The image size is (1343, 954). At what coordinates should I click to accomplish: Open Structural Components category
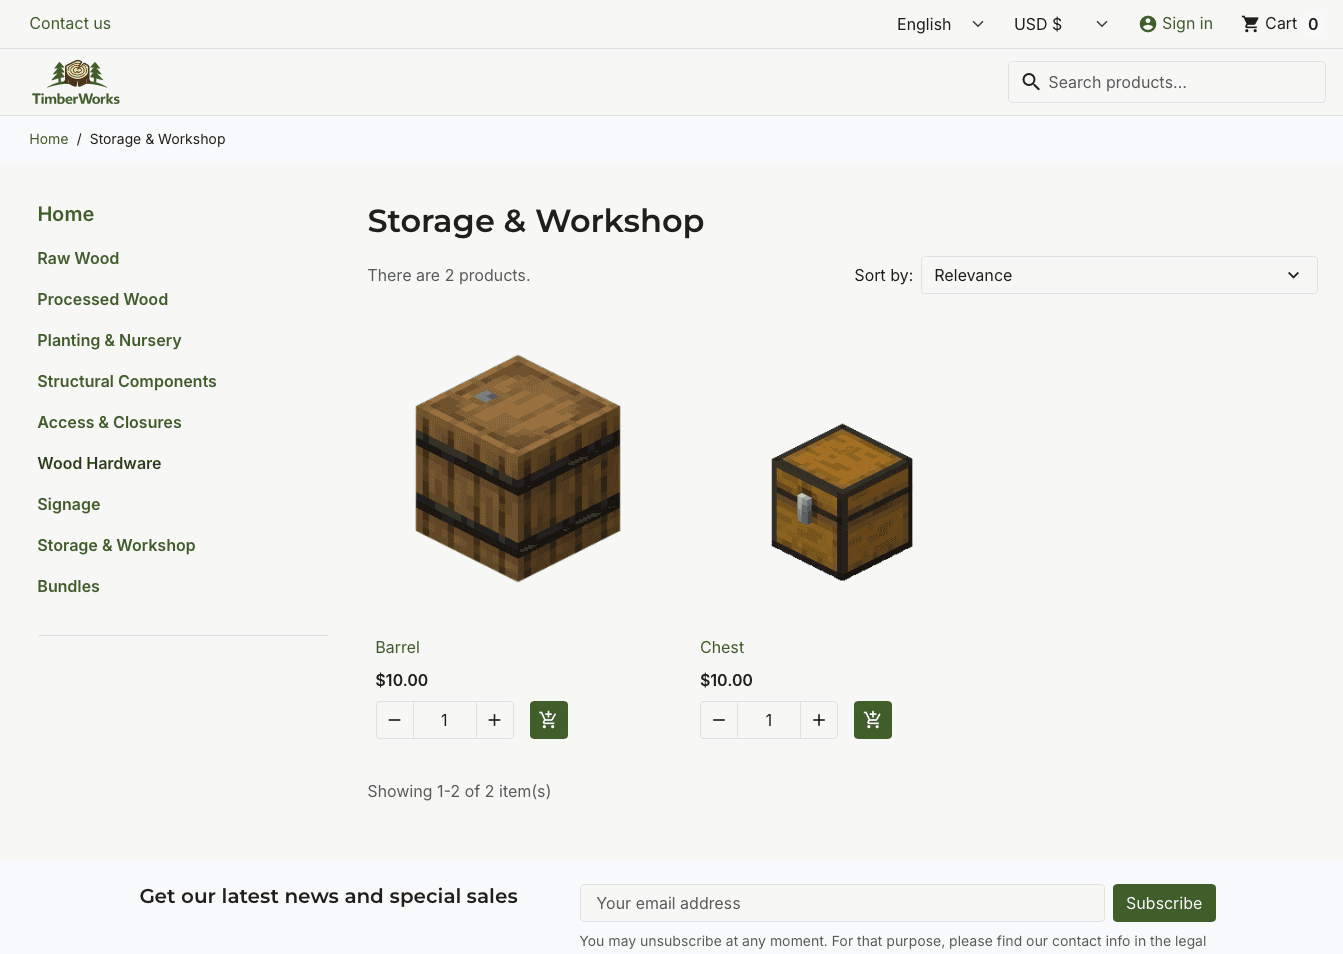coord(127,381)
